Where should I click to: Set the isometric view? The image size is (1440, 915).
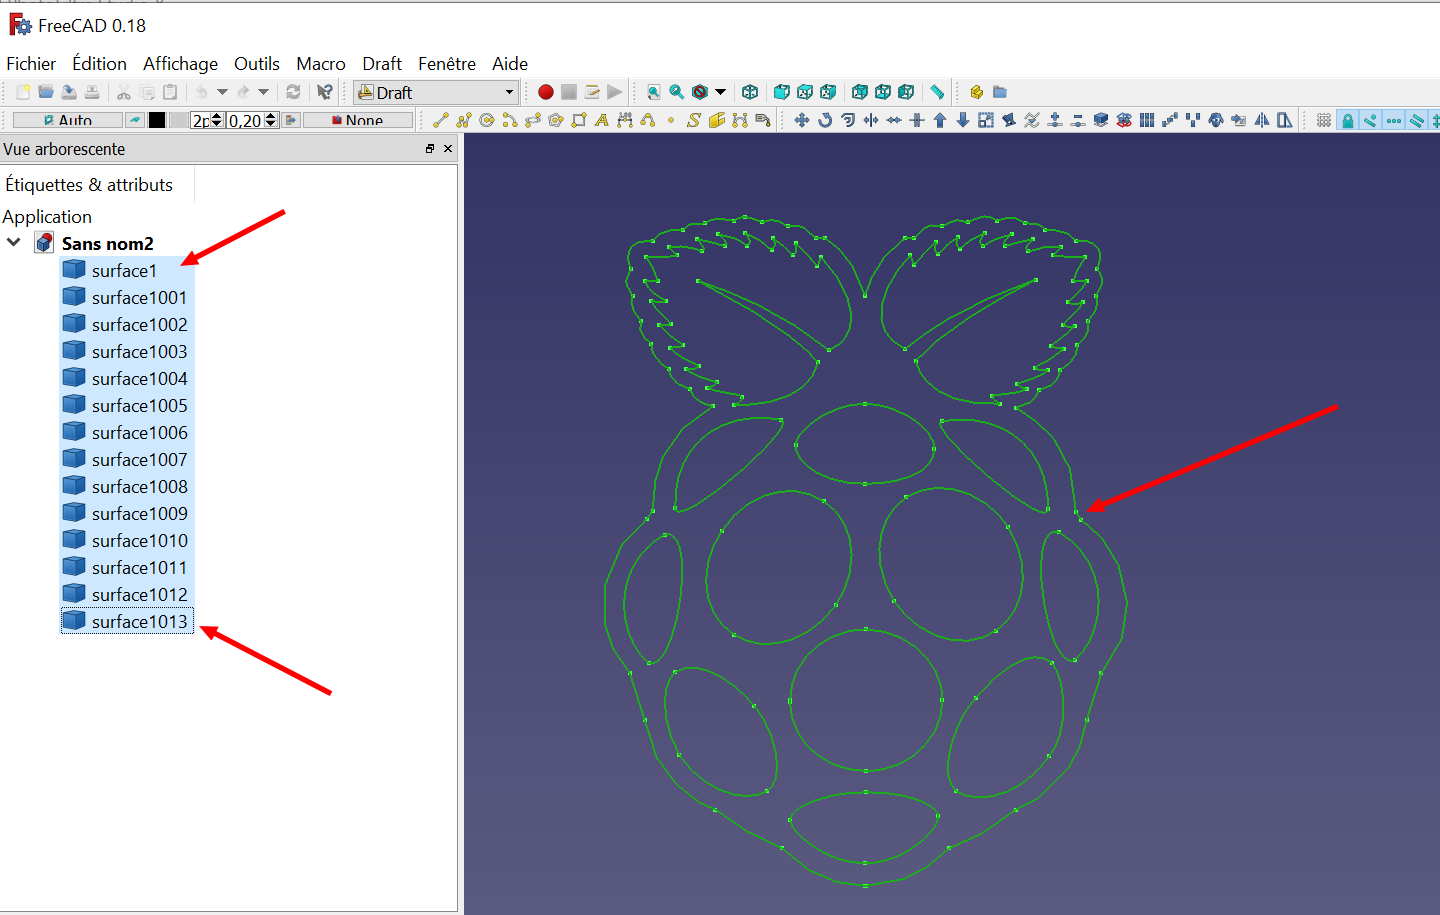click(x=750, y=92)
